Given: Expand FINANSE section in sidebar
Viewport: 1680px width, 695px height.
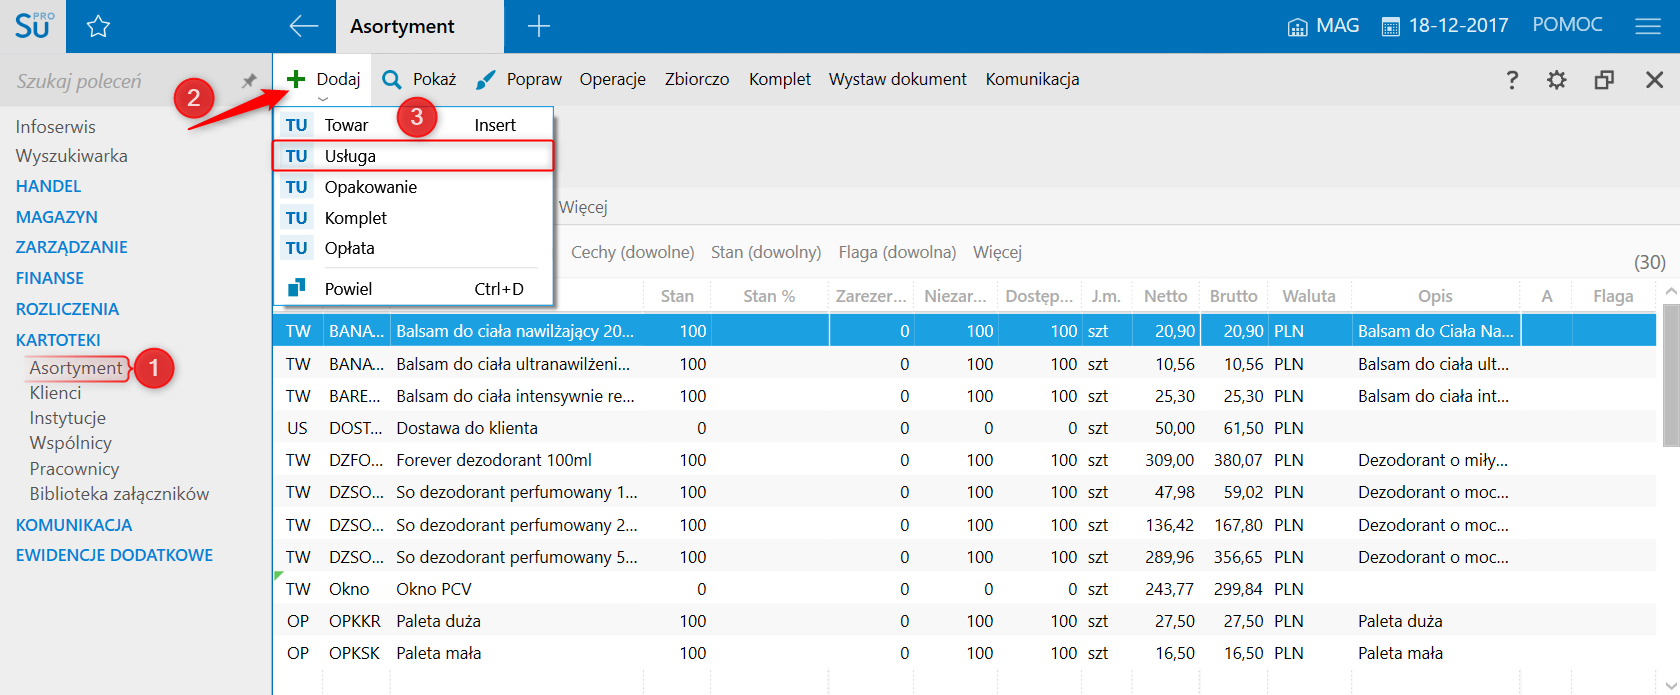Looking at the screenshot, I should [49, 278].
